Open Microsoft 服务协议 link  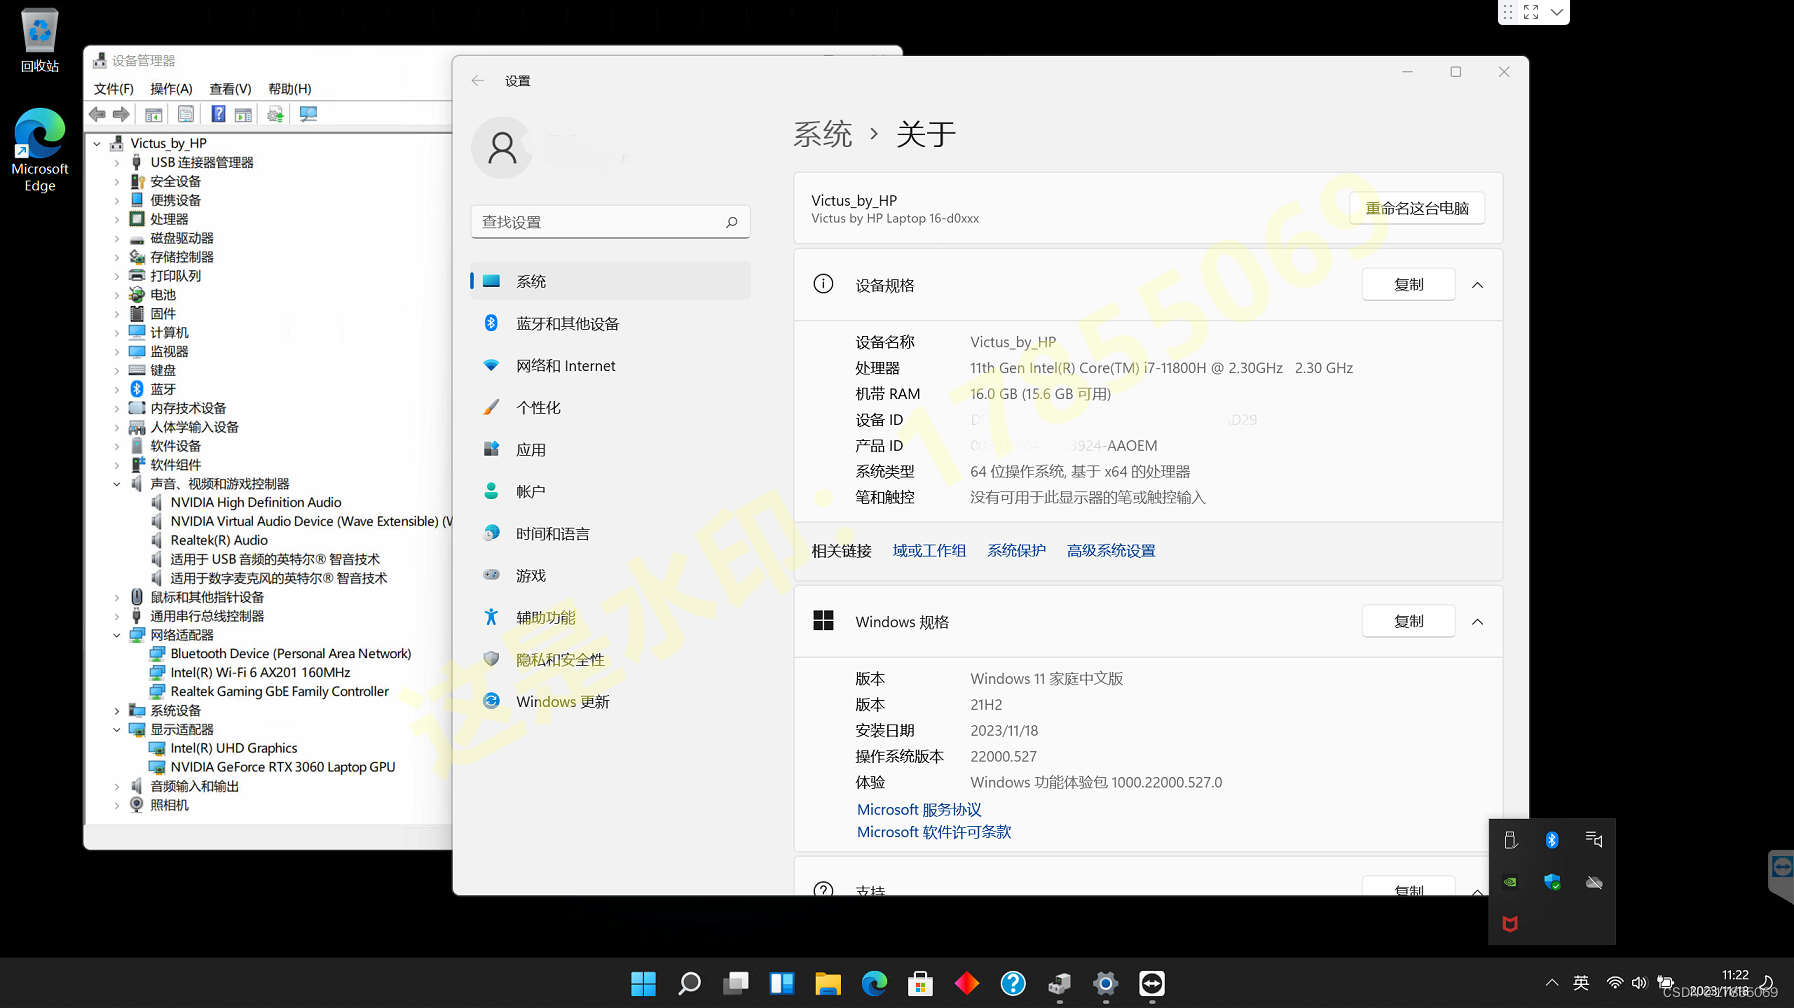pyautogui.click(x=919, y=810)
